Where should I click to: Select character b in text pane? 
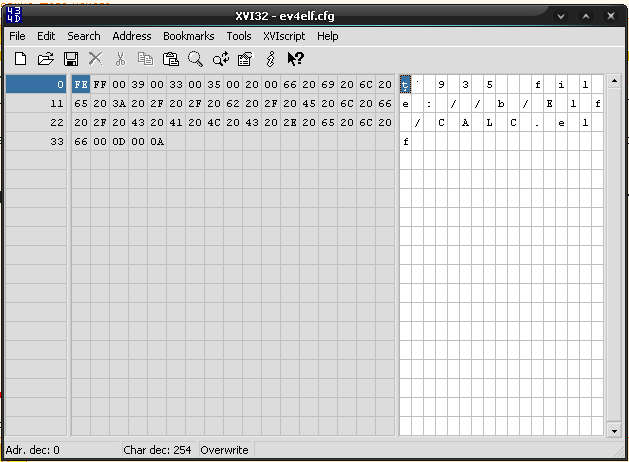501,103
